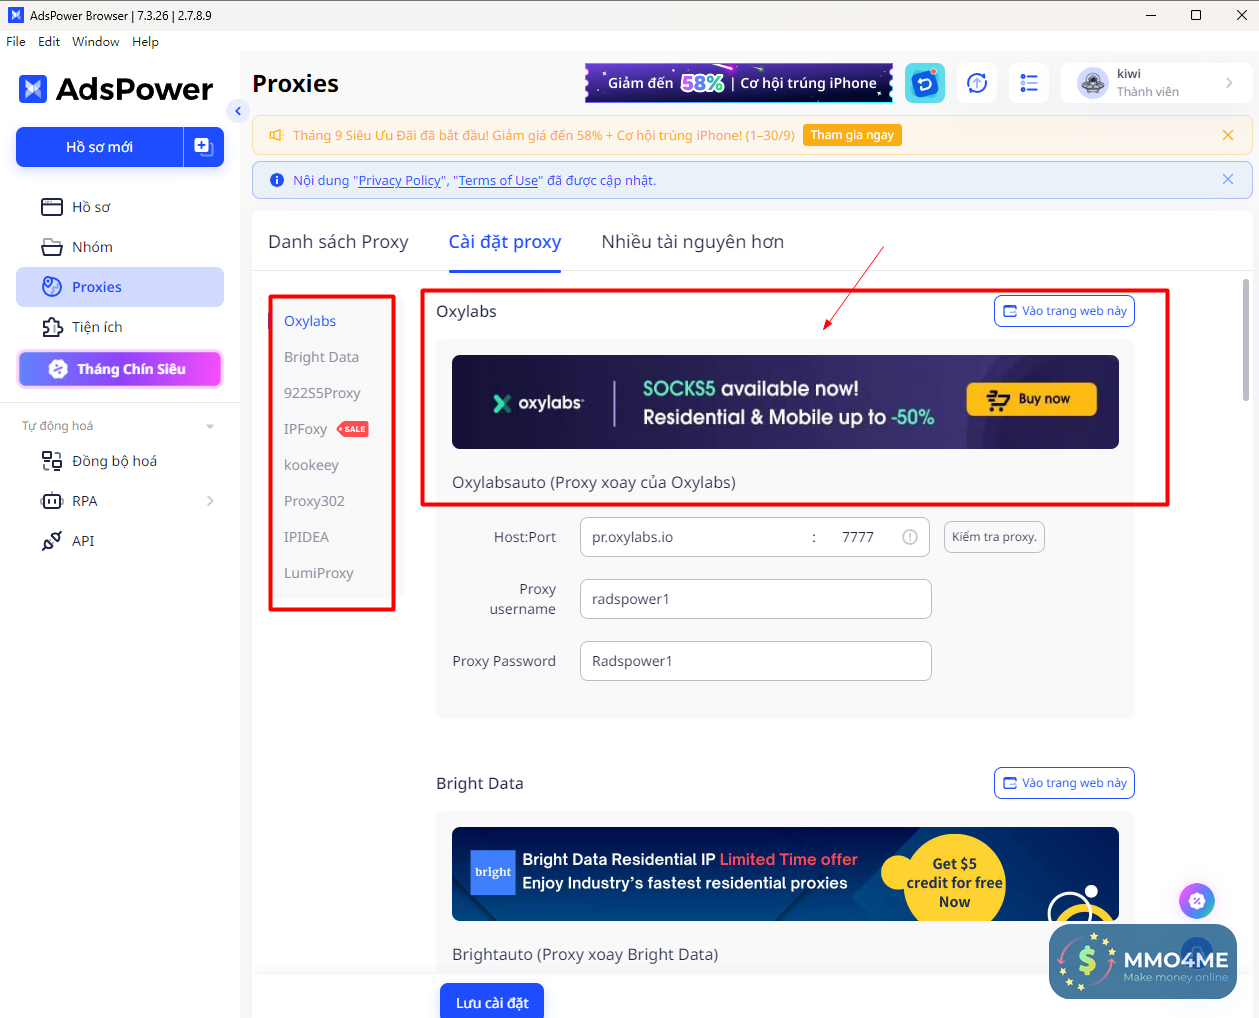Switch to Danh sách Proxy tab

click(338, 242)
